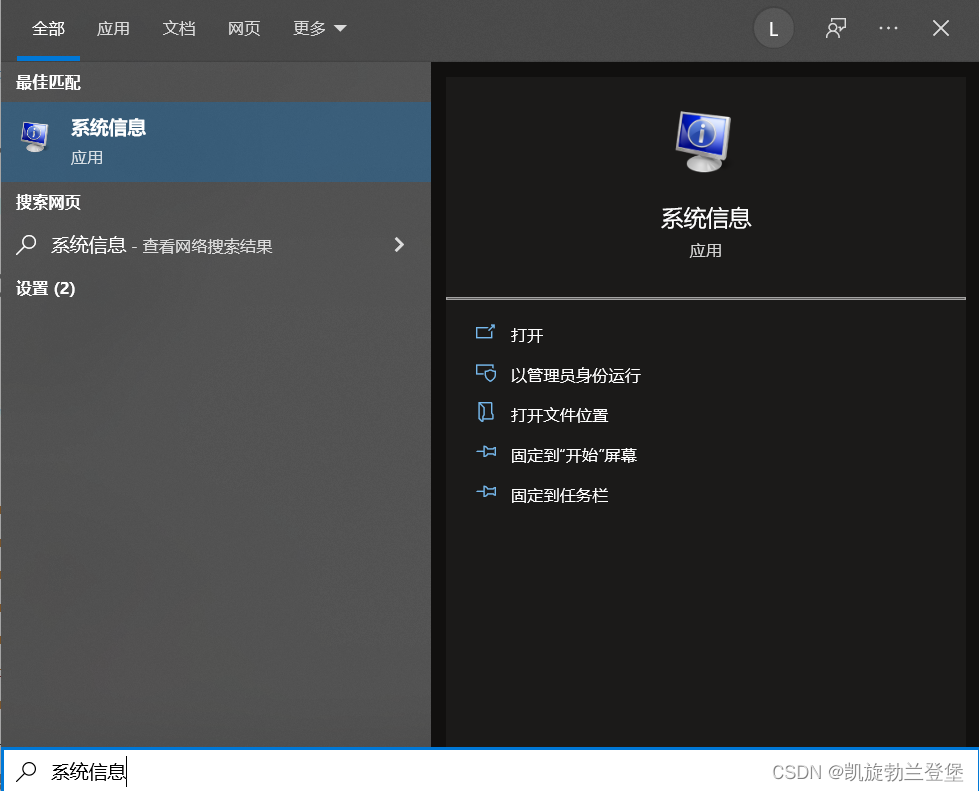The image size is (979, 791).
Task: Select 打开文件位置
Action: coord(559,415)
